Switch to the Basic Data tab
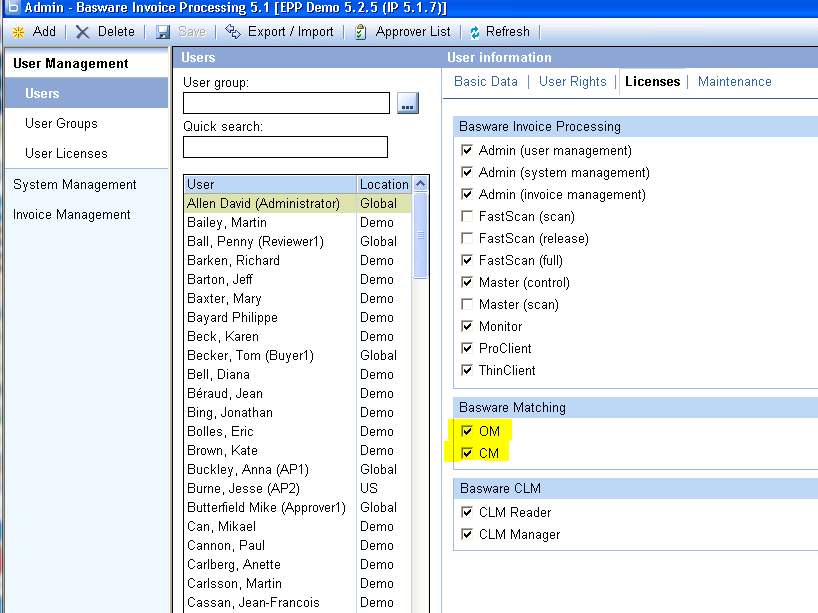Image resolution: width=818 pixels, height=613 pixels. [x=486, y=81]
